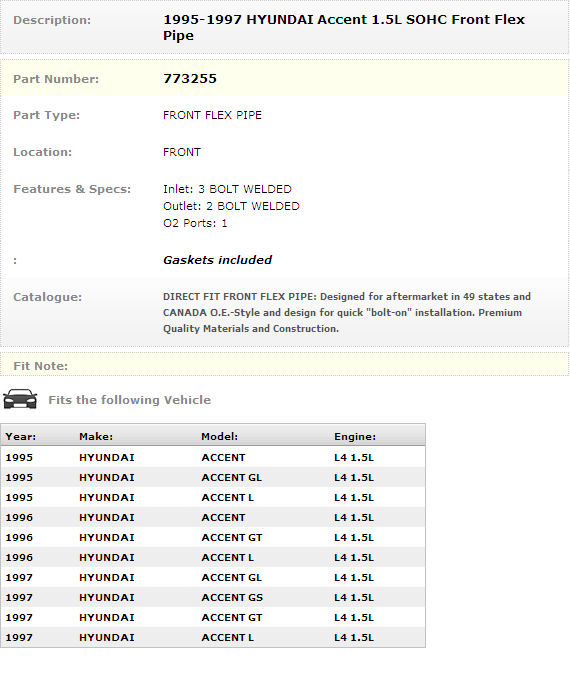
Task: Select the 1996 ACCENT GT row
Action: point(213,537)
